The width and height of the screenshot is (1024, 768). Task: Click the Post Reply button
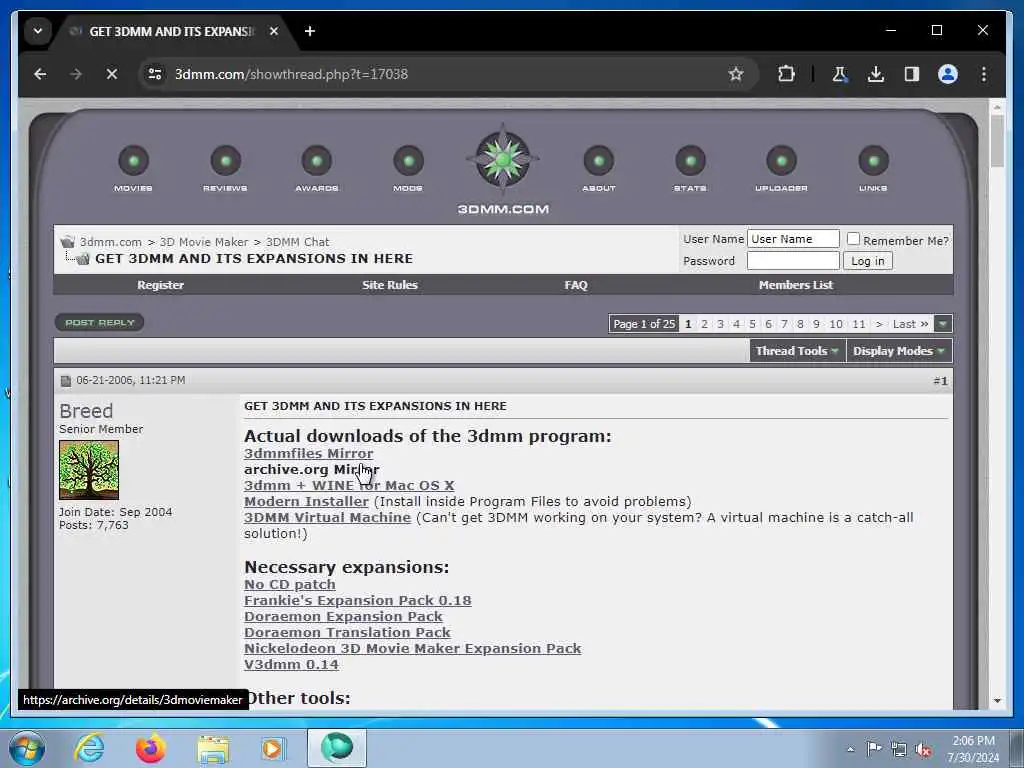(x=99, y=323)
